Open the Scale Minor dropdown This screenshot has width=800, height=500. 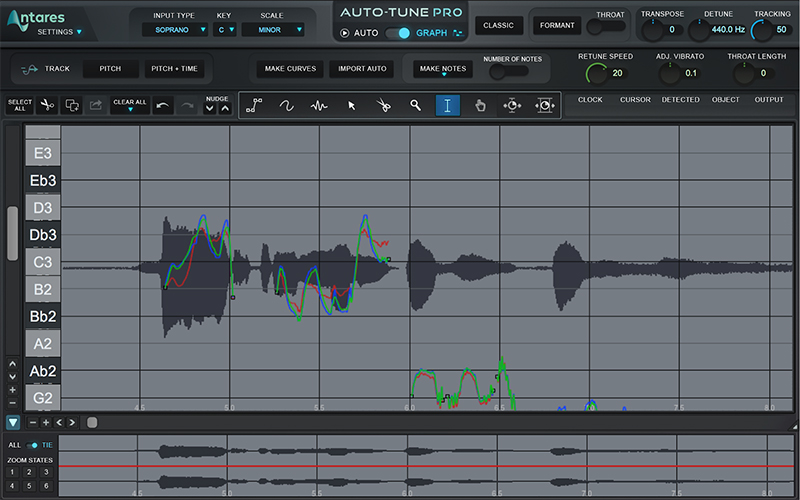click(x=273, y=30)
